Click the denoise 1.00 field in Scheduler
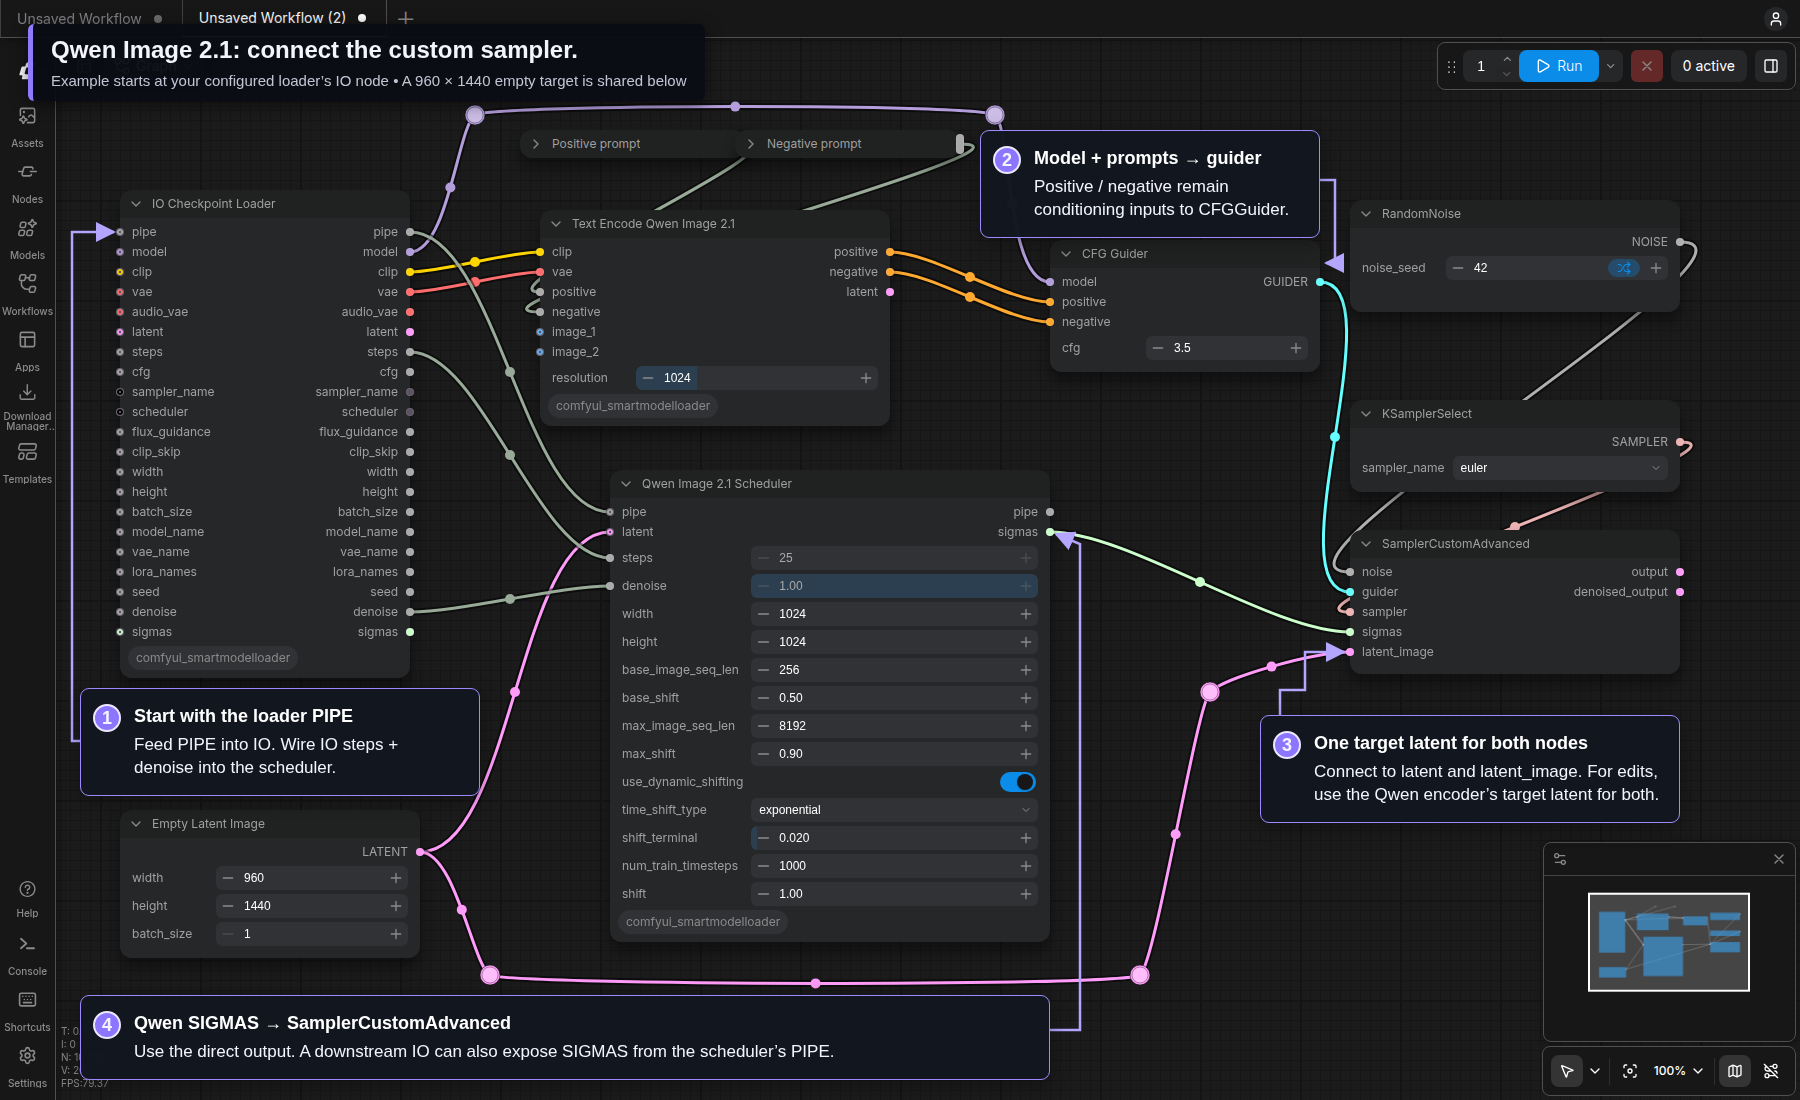Screen dimensions: 1800x1100 (x=894, y=586)
